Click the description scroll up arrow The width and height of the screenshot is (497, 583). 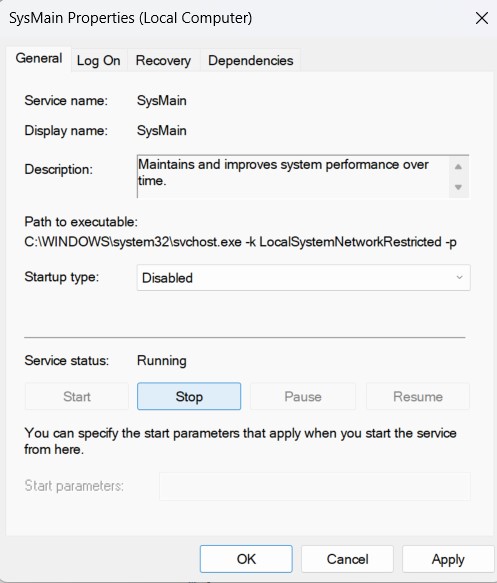coord(458,167)
